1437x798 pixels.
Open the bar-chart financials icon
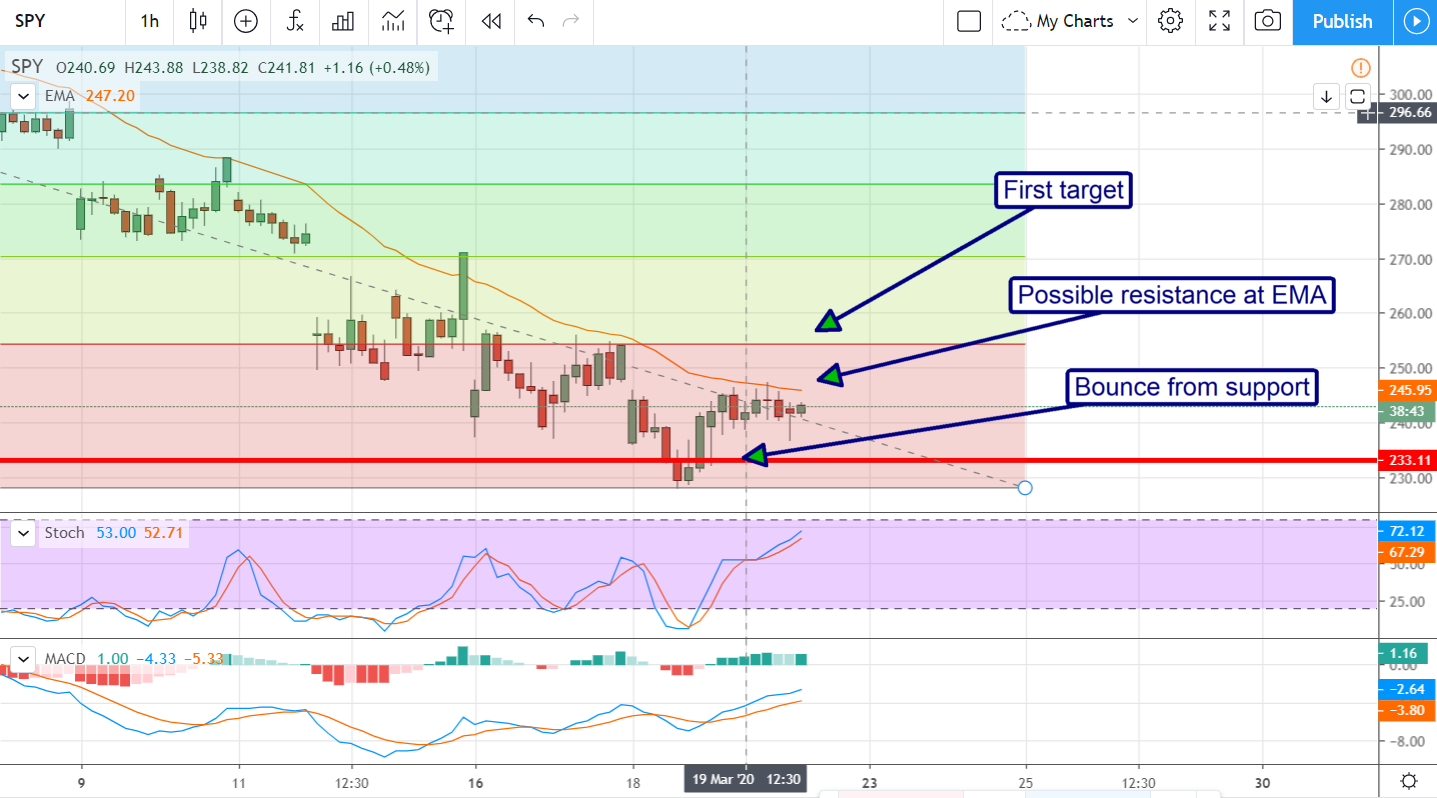pyautogui.click(x=344, y=21)
